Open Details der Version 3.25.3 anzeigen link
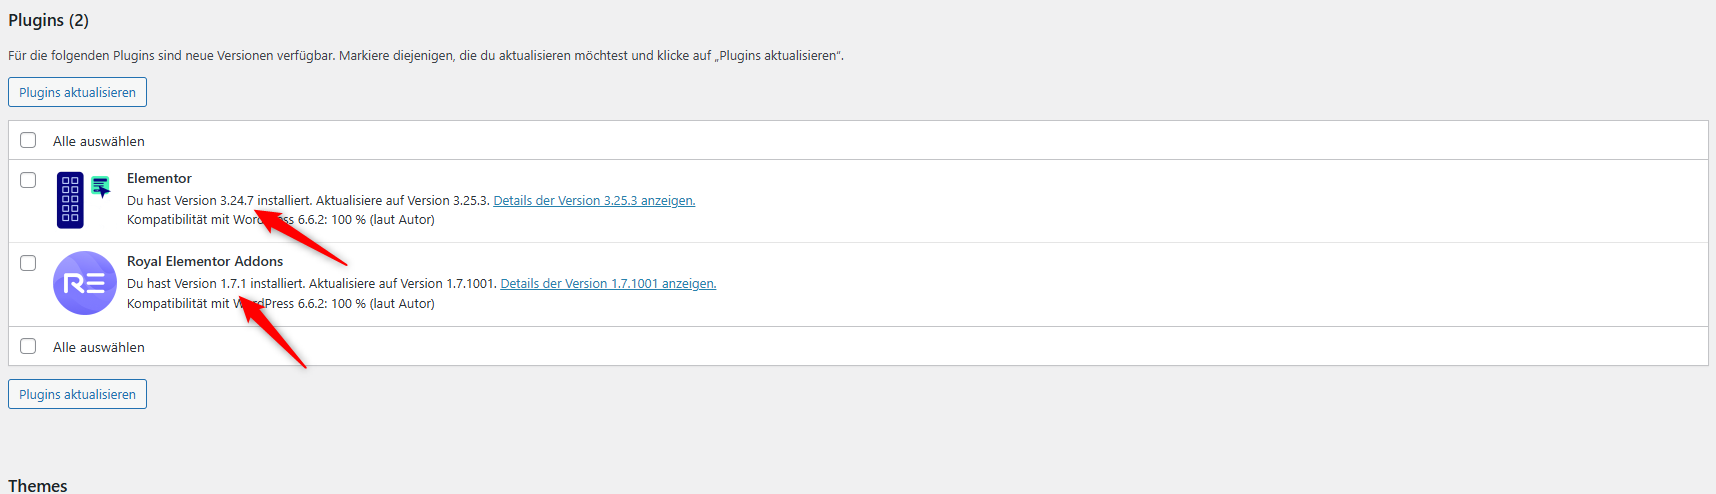The height and width of the screenshot is (494, 1716). pyautogui.click(x=594, y=200)
